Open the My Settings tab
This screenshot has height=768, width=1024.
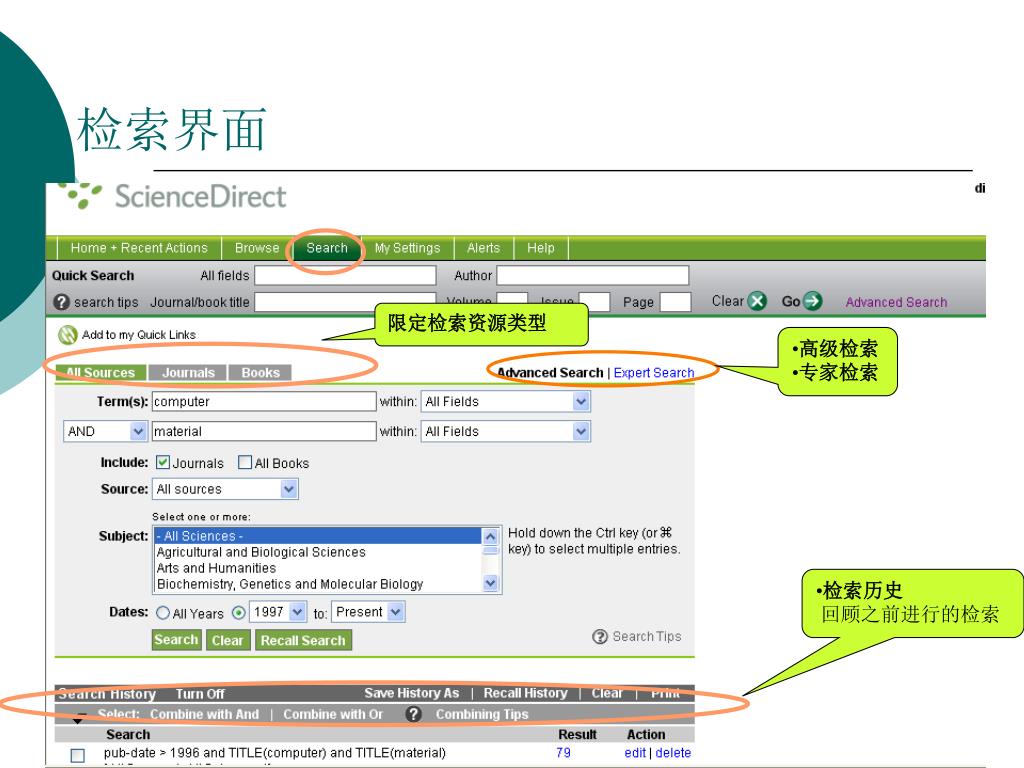coord(408,248)
